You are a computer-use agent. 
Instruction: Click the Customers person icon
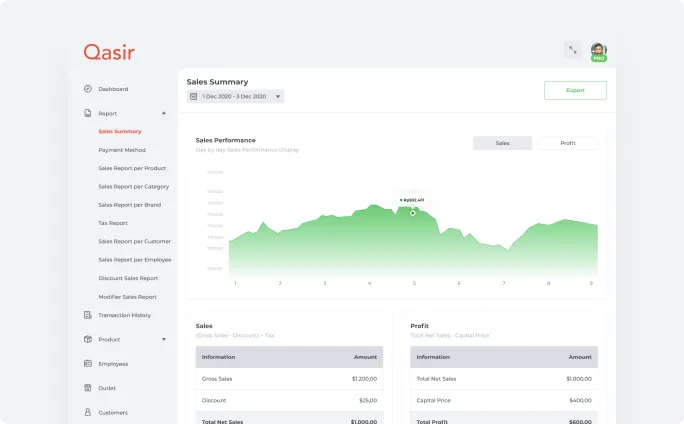tap(88, 412)
